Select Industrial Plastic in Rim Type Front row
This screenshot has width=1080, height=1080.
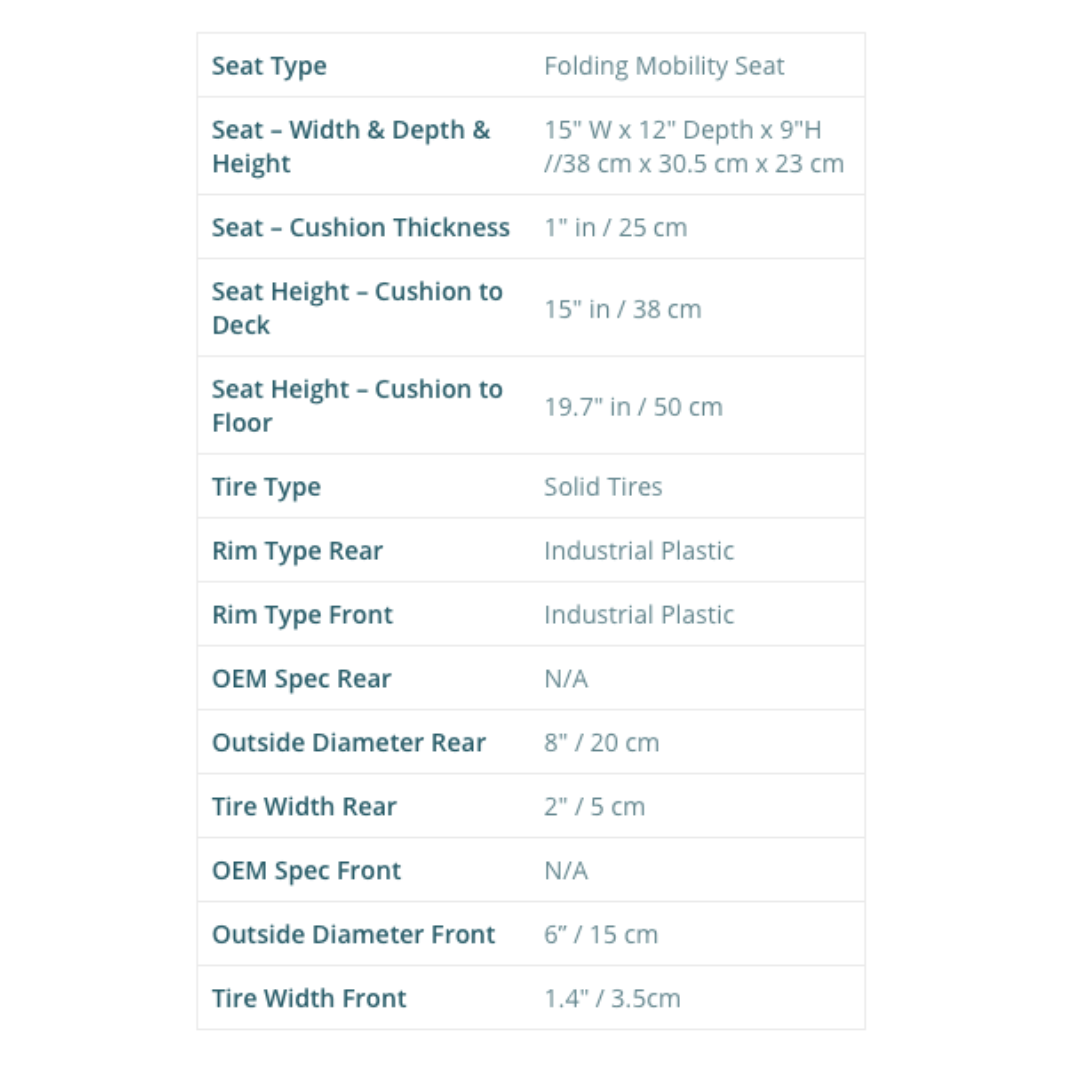coord(639,615)
